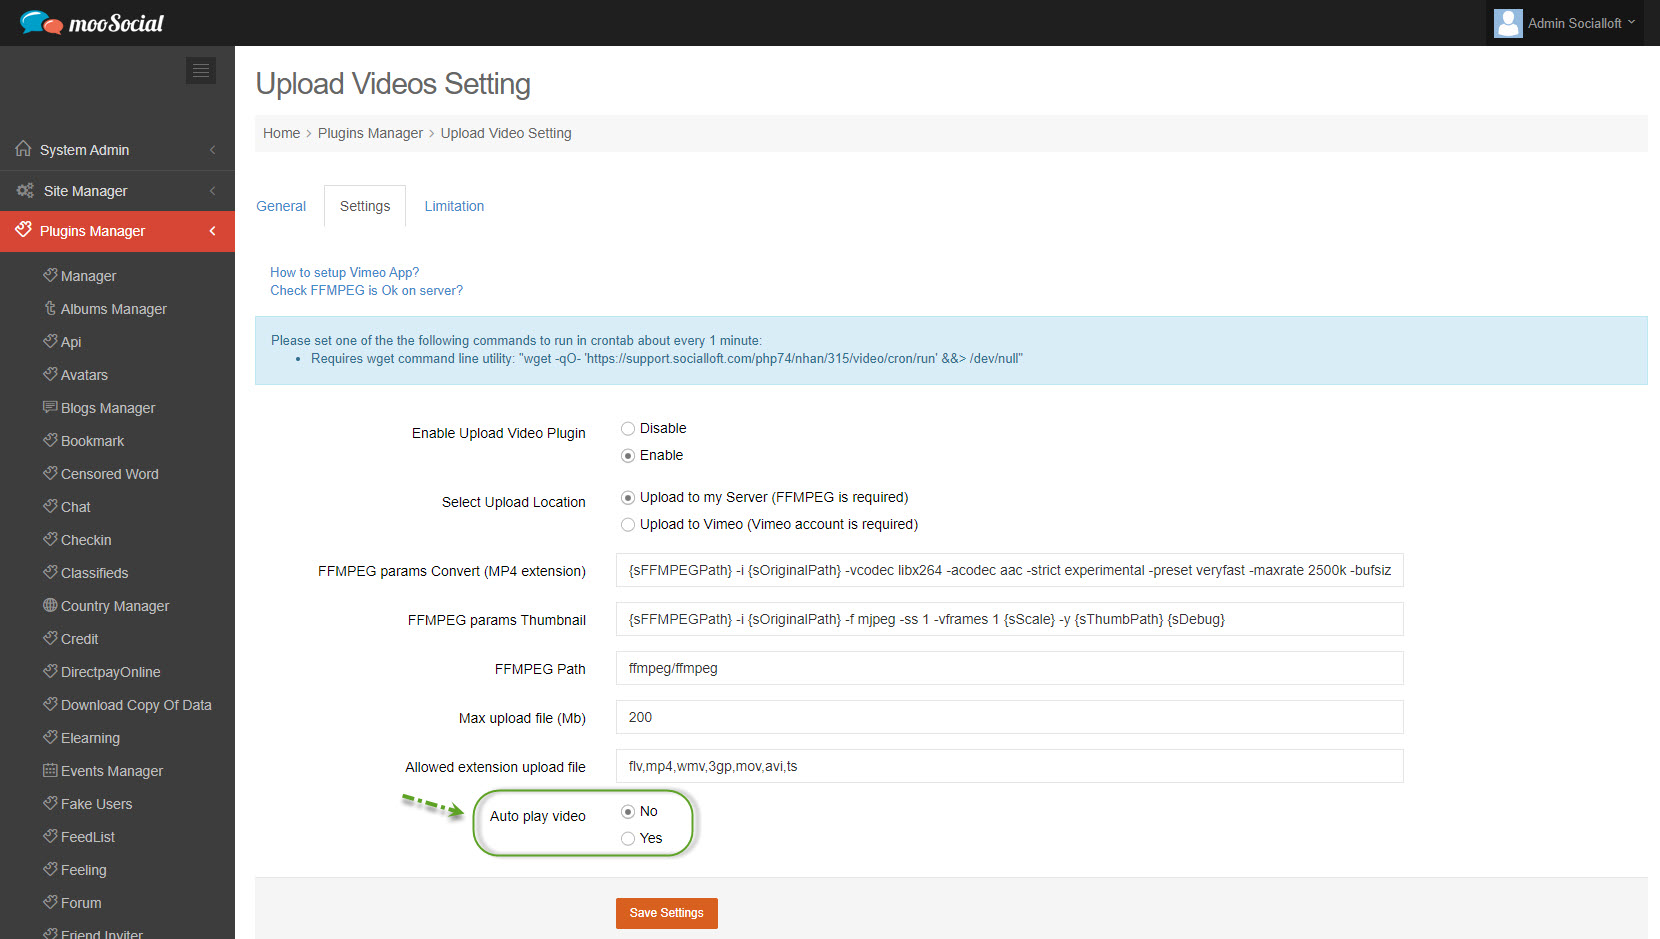This screenshot has height=939, width=1660.
Task: Click FFMPEG params Thumbnail input field
Action: click(1010, 619)
